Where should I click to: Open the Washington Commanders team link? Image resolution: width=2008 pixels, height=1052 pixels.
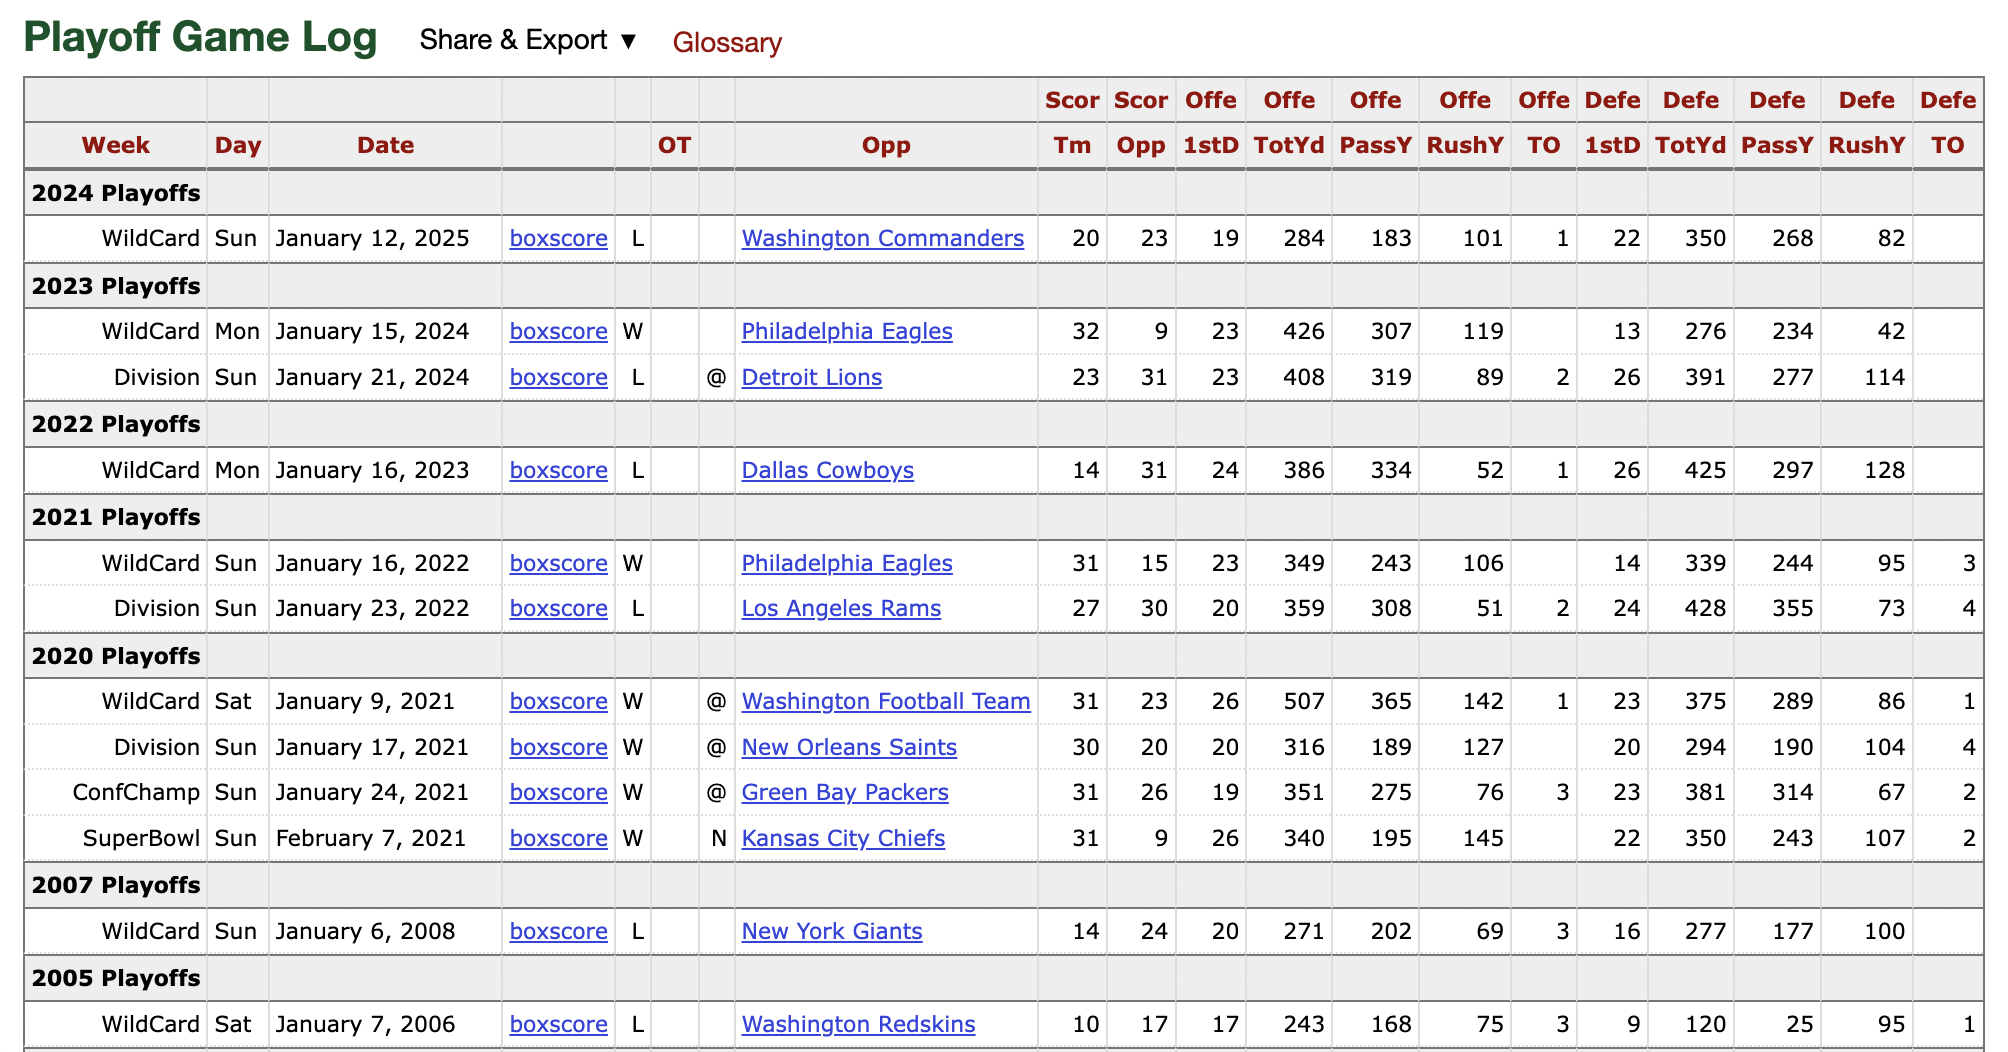(883, 238)
